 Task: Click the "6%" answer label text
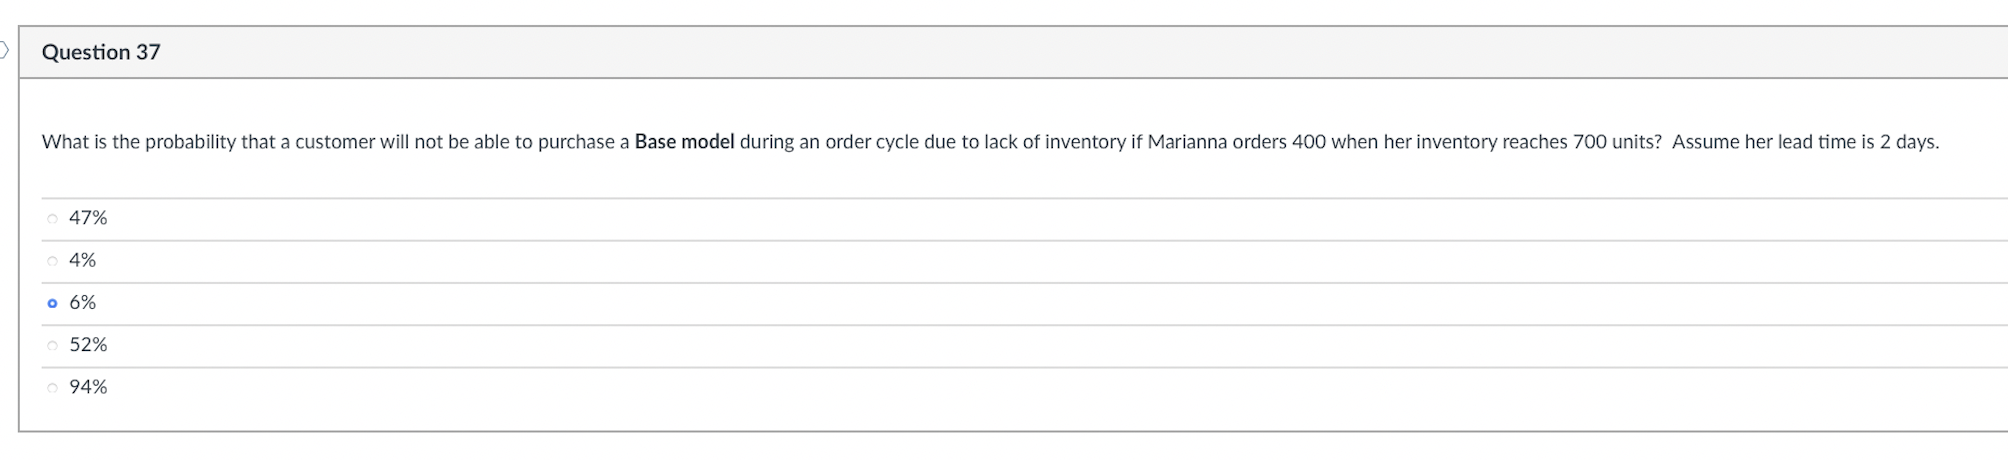[82, 302]
